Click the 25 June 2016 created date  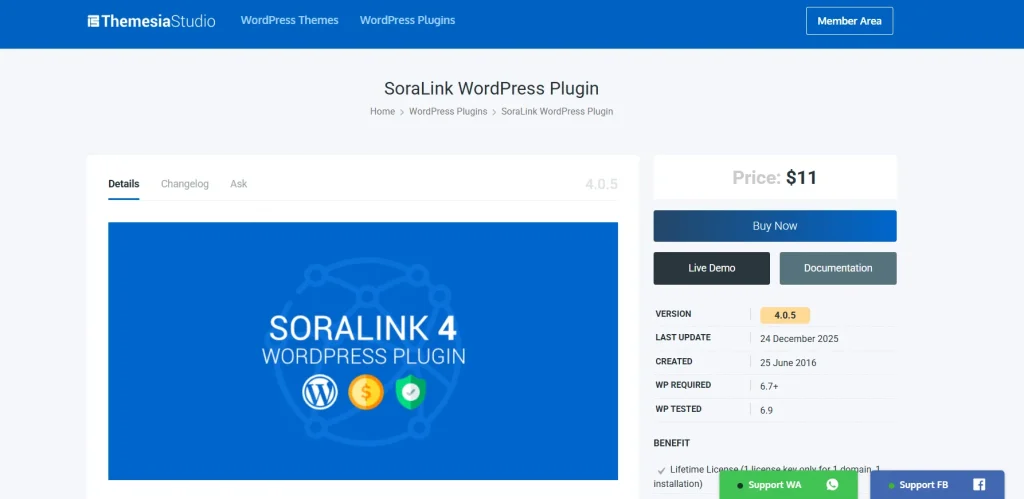coord(788,362)
